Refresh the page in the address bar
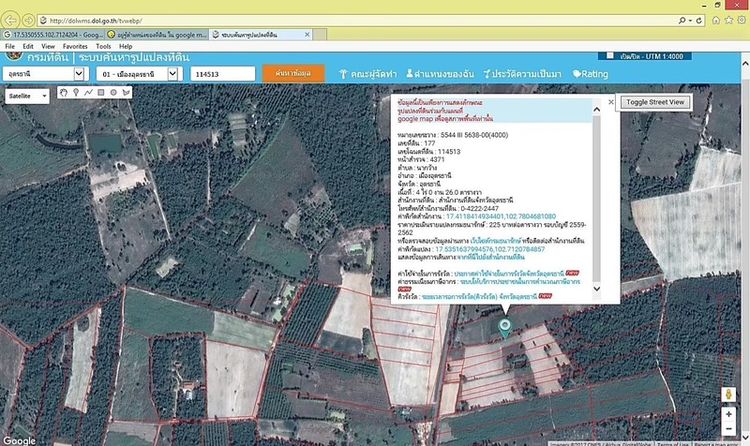The width and height of the screenshot is (750, 446). click(x=699, y=21)
